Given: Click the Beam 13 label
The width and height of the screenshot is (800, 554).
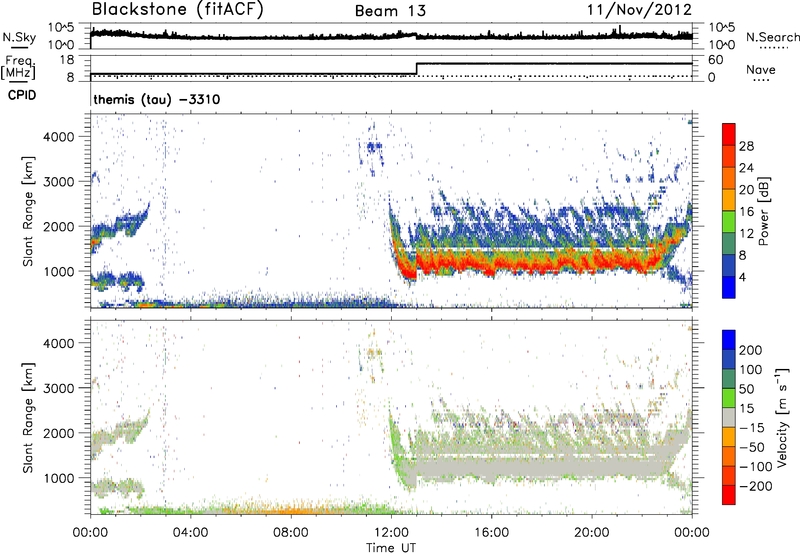Looking at the screenshot, I should tap(390, 11).
